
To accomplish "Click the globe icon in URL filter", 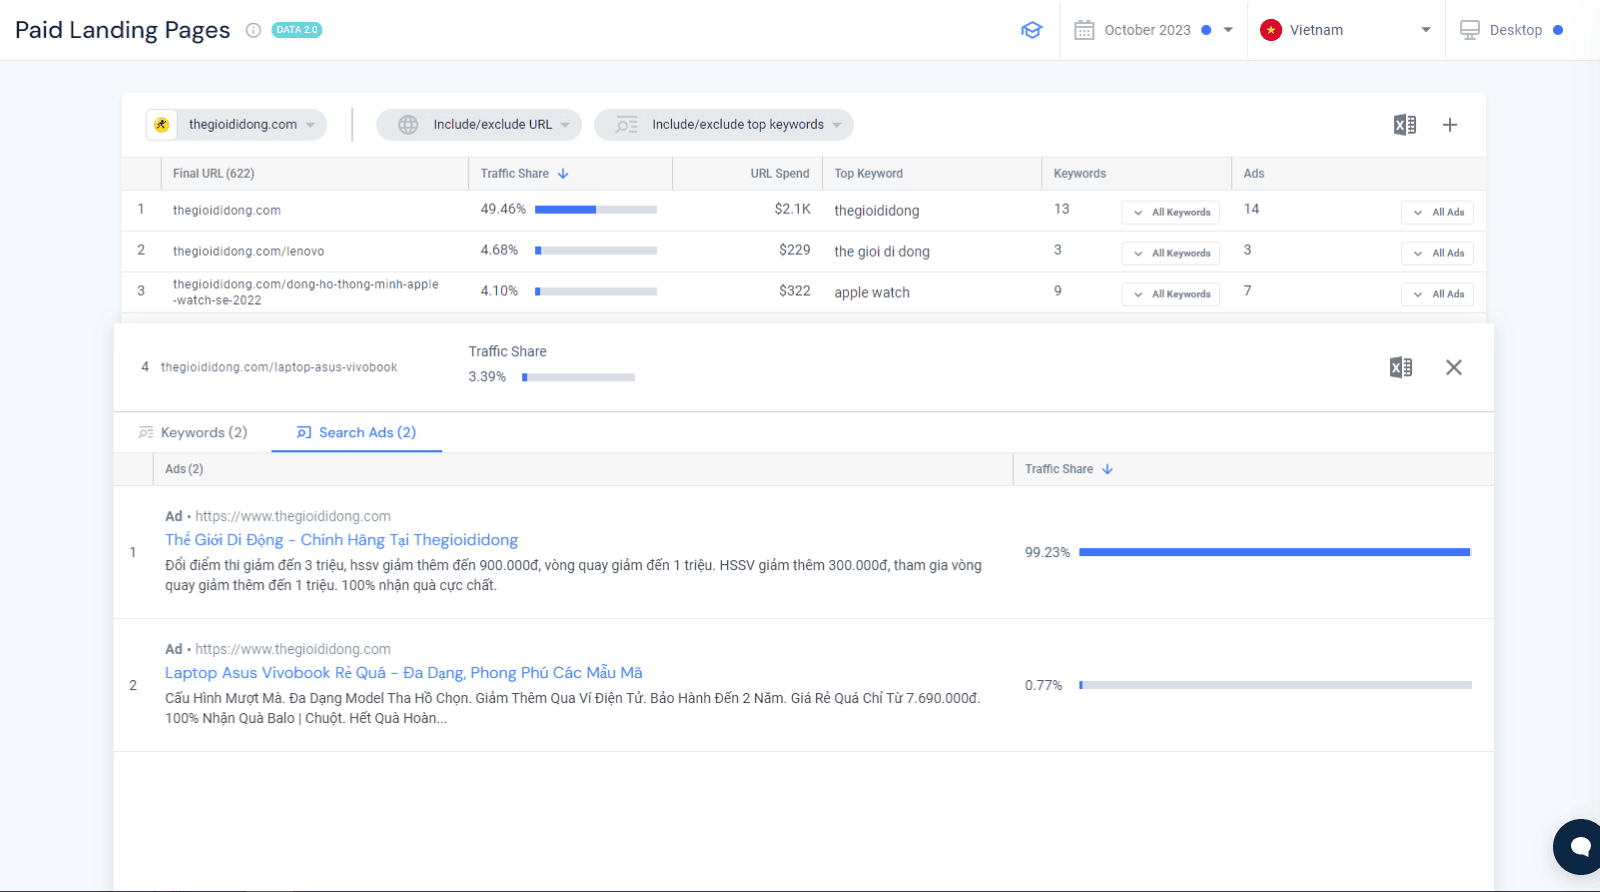I will coord(408,125).
